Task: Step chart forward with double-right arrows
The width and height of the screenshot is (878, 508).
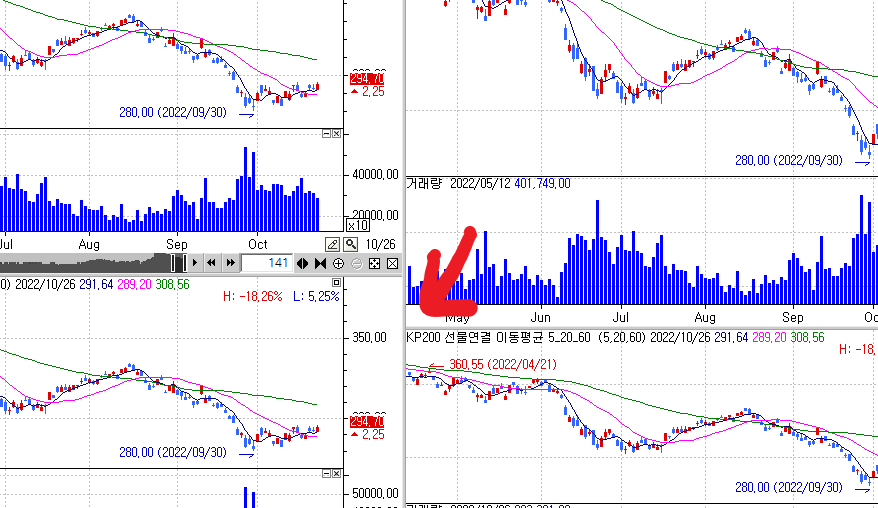Action: (x=230, y=263)
